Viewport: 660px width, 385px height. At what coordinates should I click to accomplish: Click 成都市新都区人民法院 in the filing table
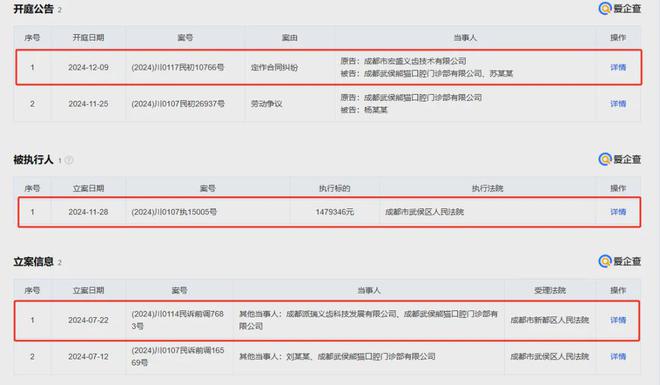point(549,320)
